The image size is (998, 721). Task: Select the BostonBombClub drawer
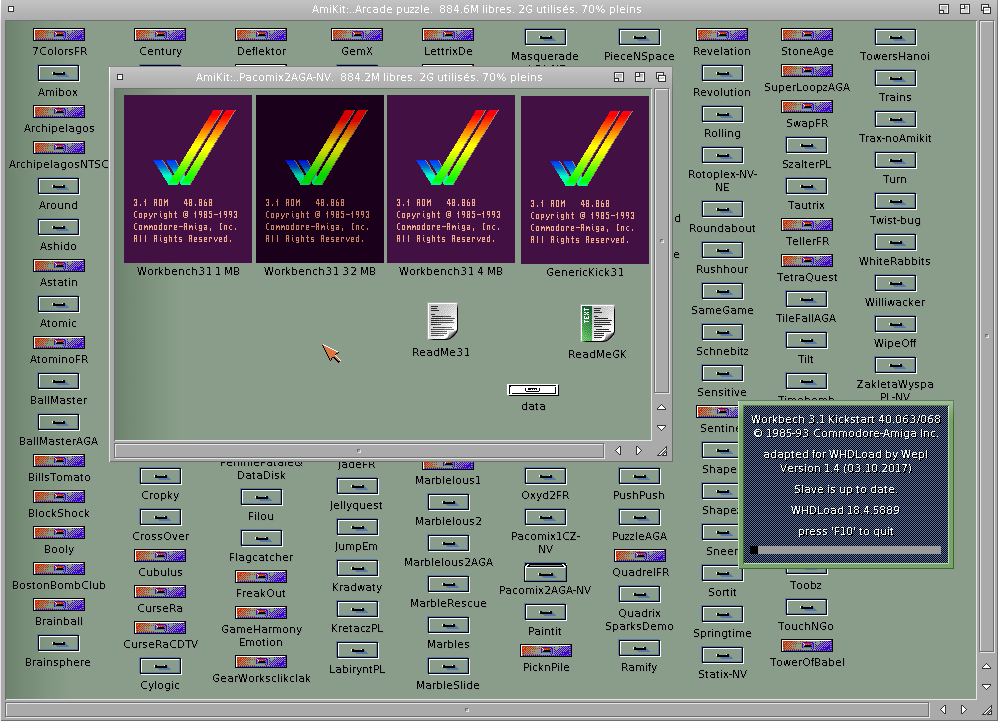coord(59,569)
